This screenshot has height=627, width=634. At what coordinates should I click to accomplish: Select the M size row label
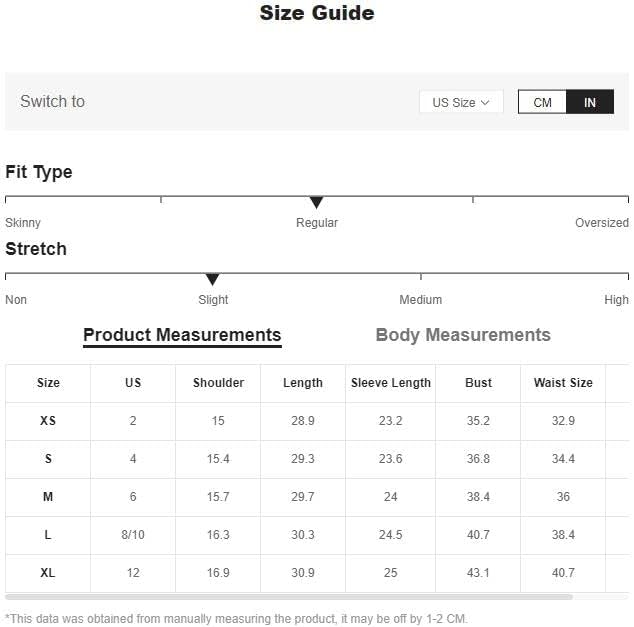[48, 497]
